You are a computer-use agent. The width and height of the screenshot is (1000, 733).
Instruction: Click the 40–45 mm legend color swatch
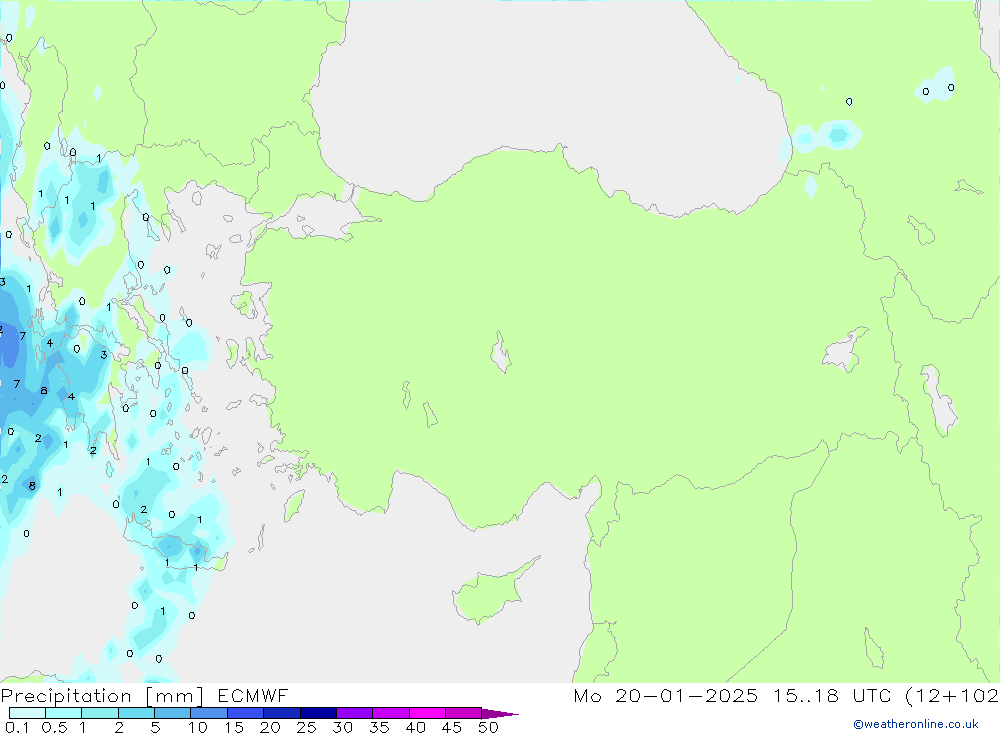point(427,713)
